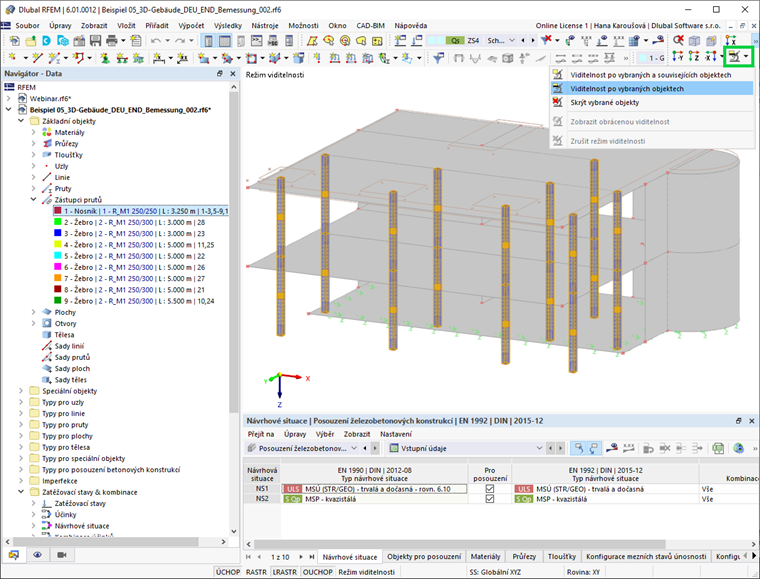Collapse the Zástupci prutů tree node
The width and height of the screenshot is (760, 579).
[x=33, y=200]
